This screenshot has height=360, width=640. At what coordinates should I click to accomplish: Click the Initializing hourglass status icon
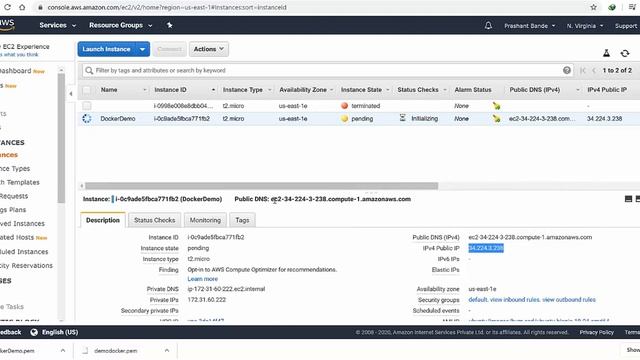(402, 118)
